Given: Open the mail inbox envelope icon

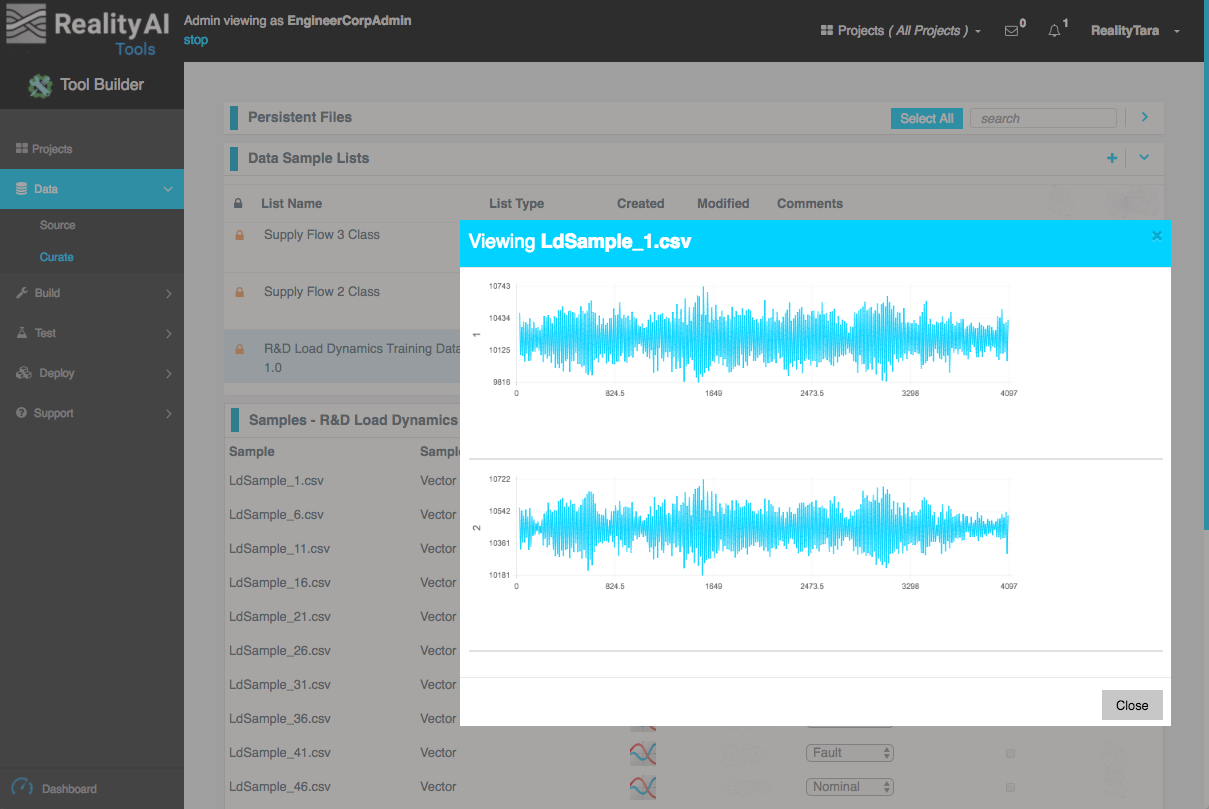Looking at the screenshot, I should point(1012,31).
